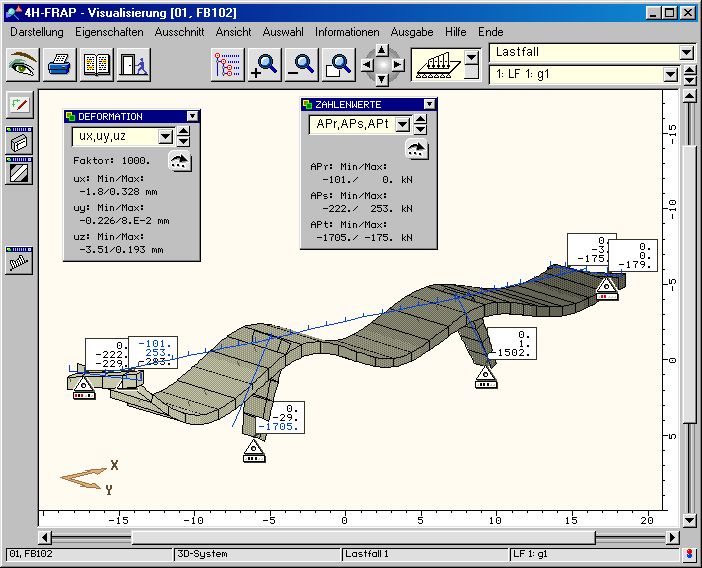Screen dimensions: 702x568
Task: Click the printer icon
Action: click(59, 65)
